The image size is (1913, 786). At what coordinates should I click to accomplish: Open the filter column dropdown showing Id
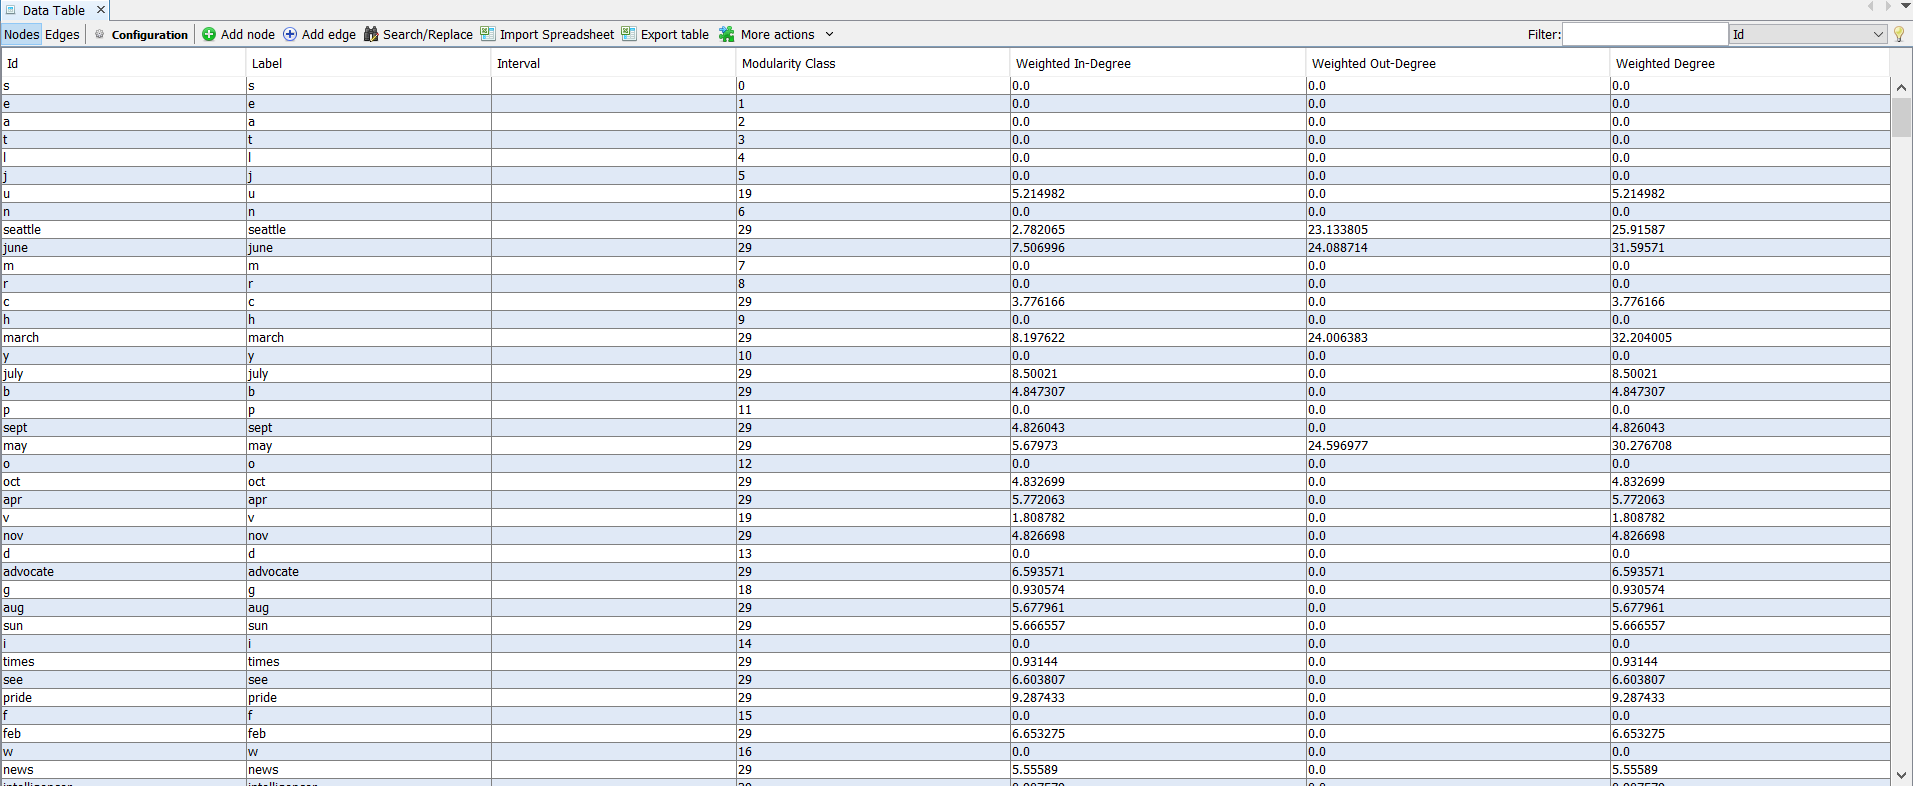(1808, 34)
